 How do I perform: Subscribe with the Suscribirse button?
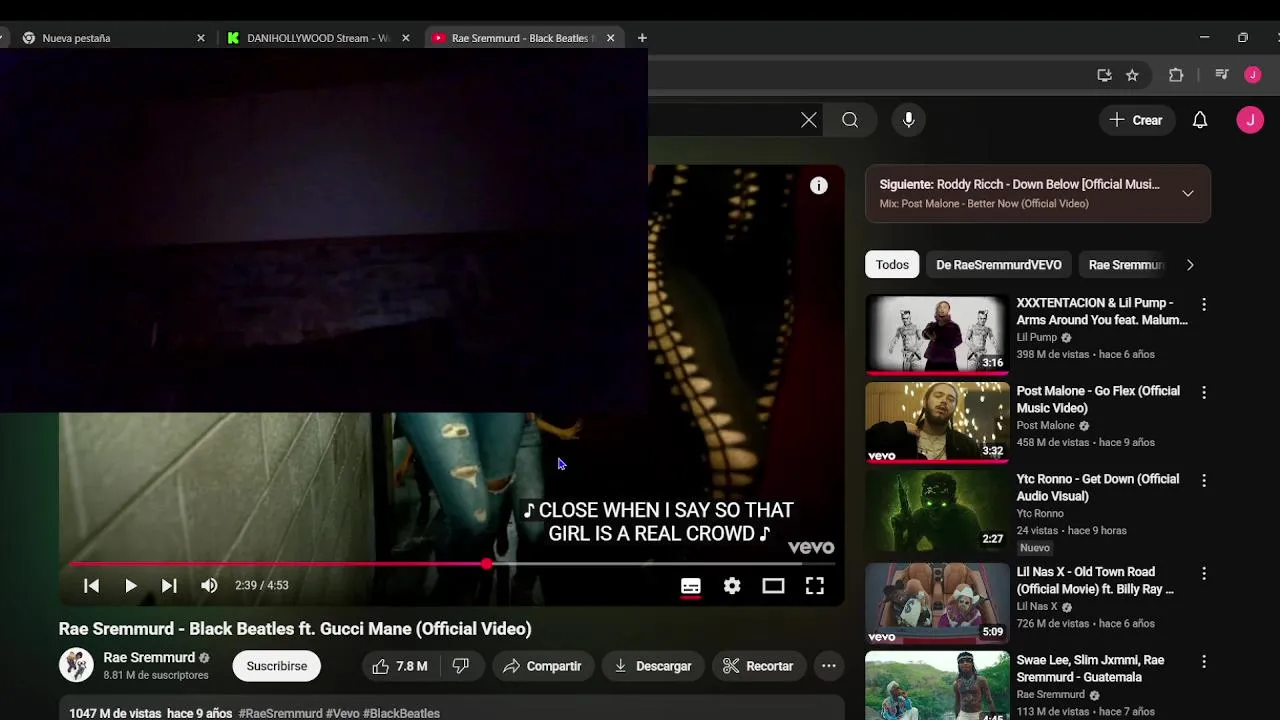point(277,666)
